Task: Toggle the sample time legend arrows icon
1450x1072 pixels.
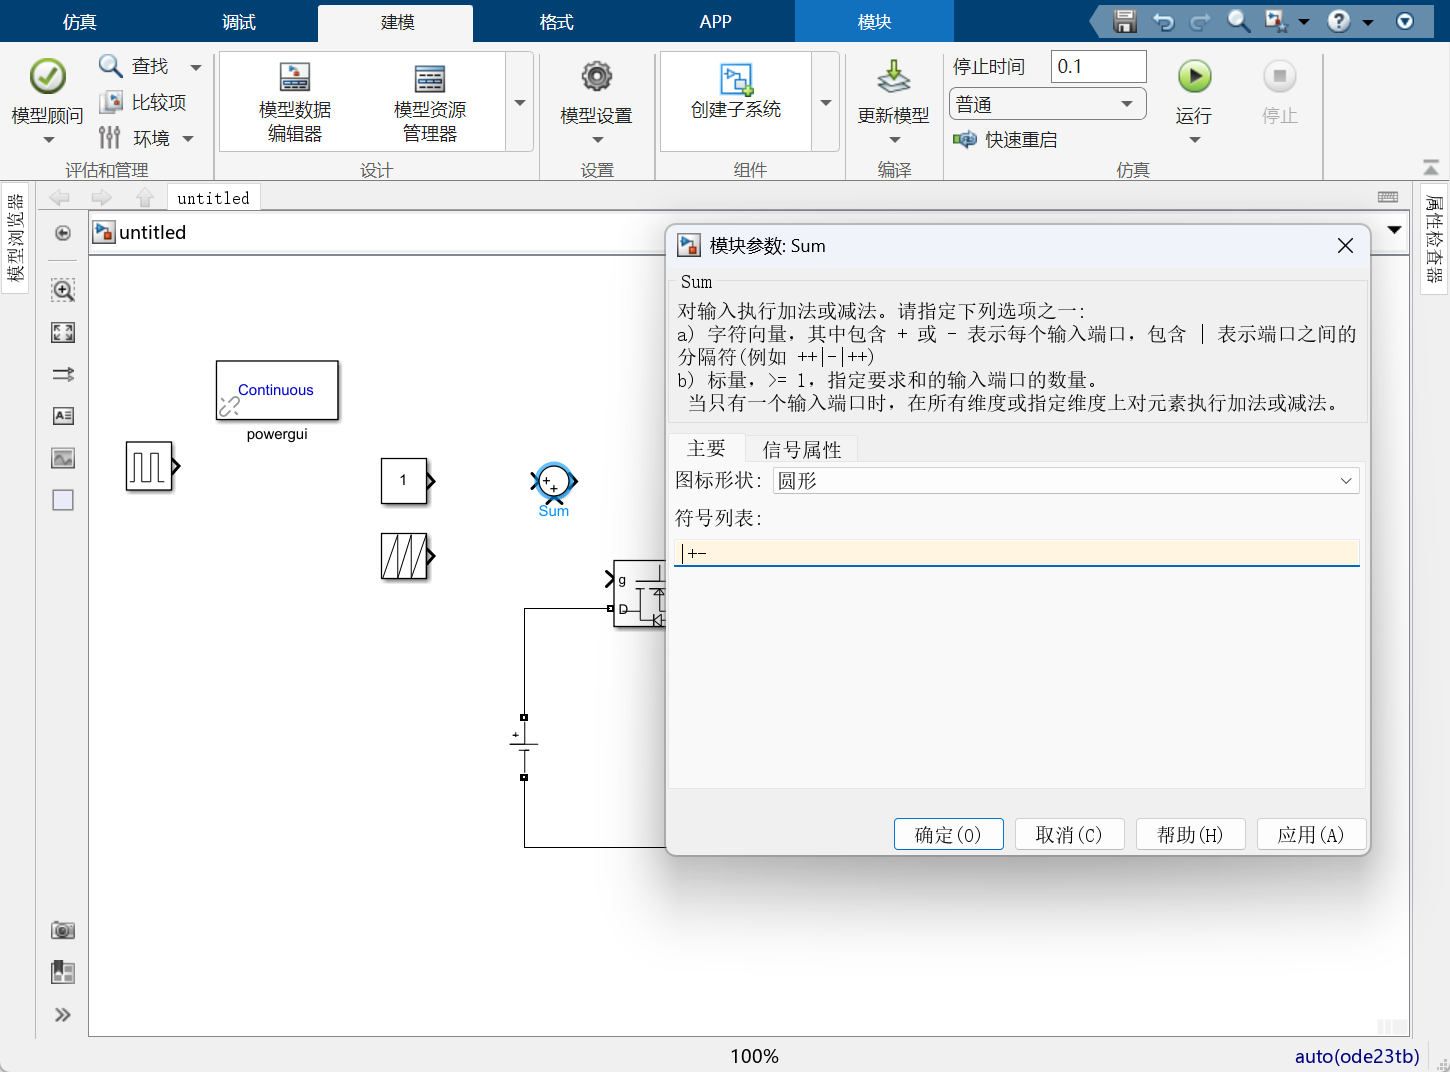Action: [x=63, y=374]
